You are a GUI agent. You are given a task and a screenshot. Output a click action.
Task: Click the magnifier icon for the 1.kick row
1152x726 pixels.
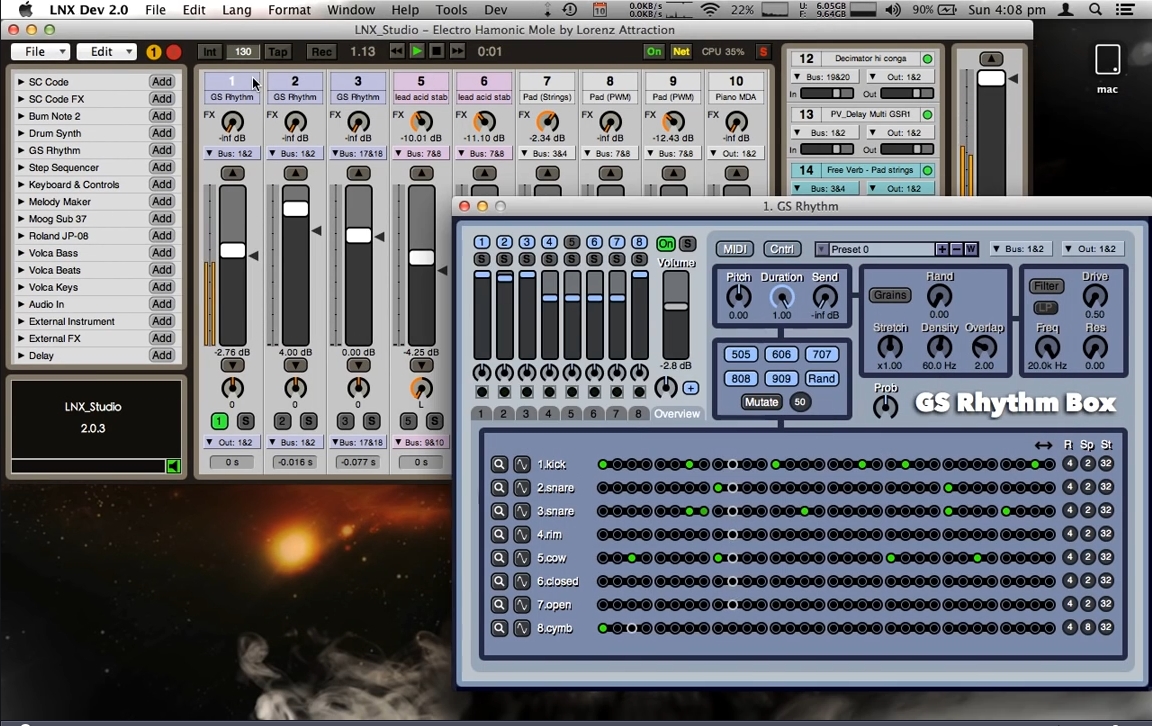[x=499, y=464]
